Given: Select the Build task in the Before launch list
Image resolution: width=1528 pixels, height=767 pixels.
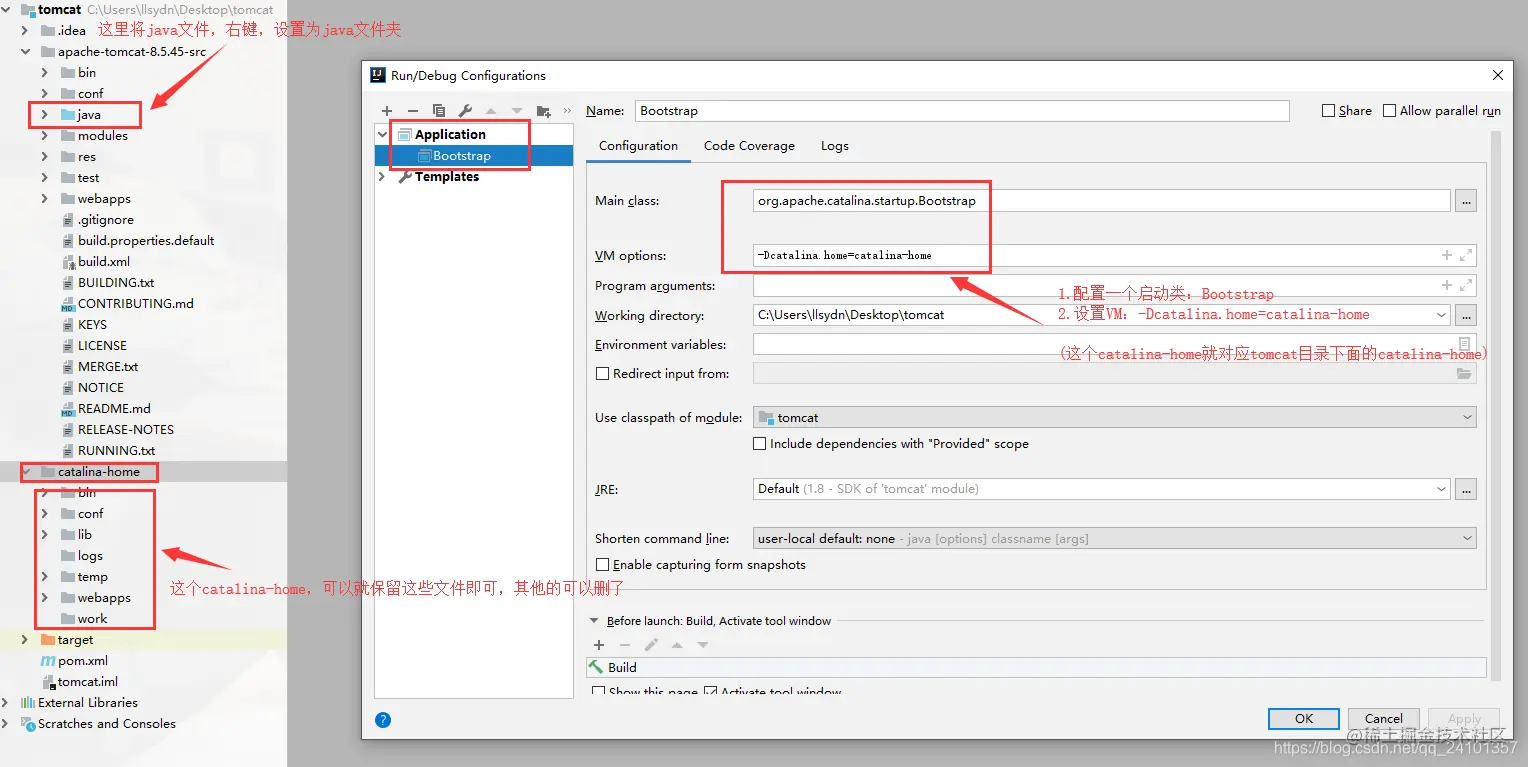Looking at the screenshot, I should click(1037, 667).
